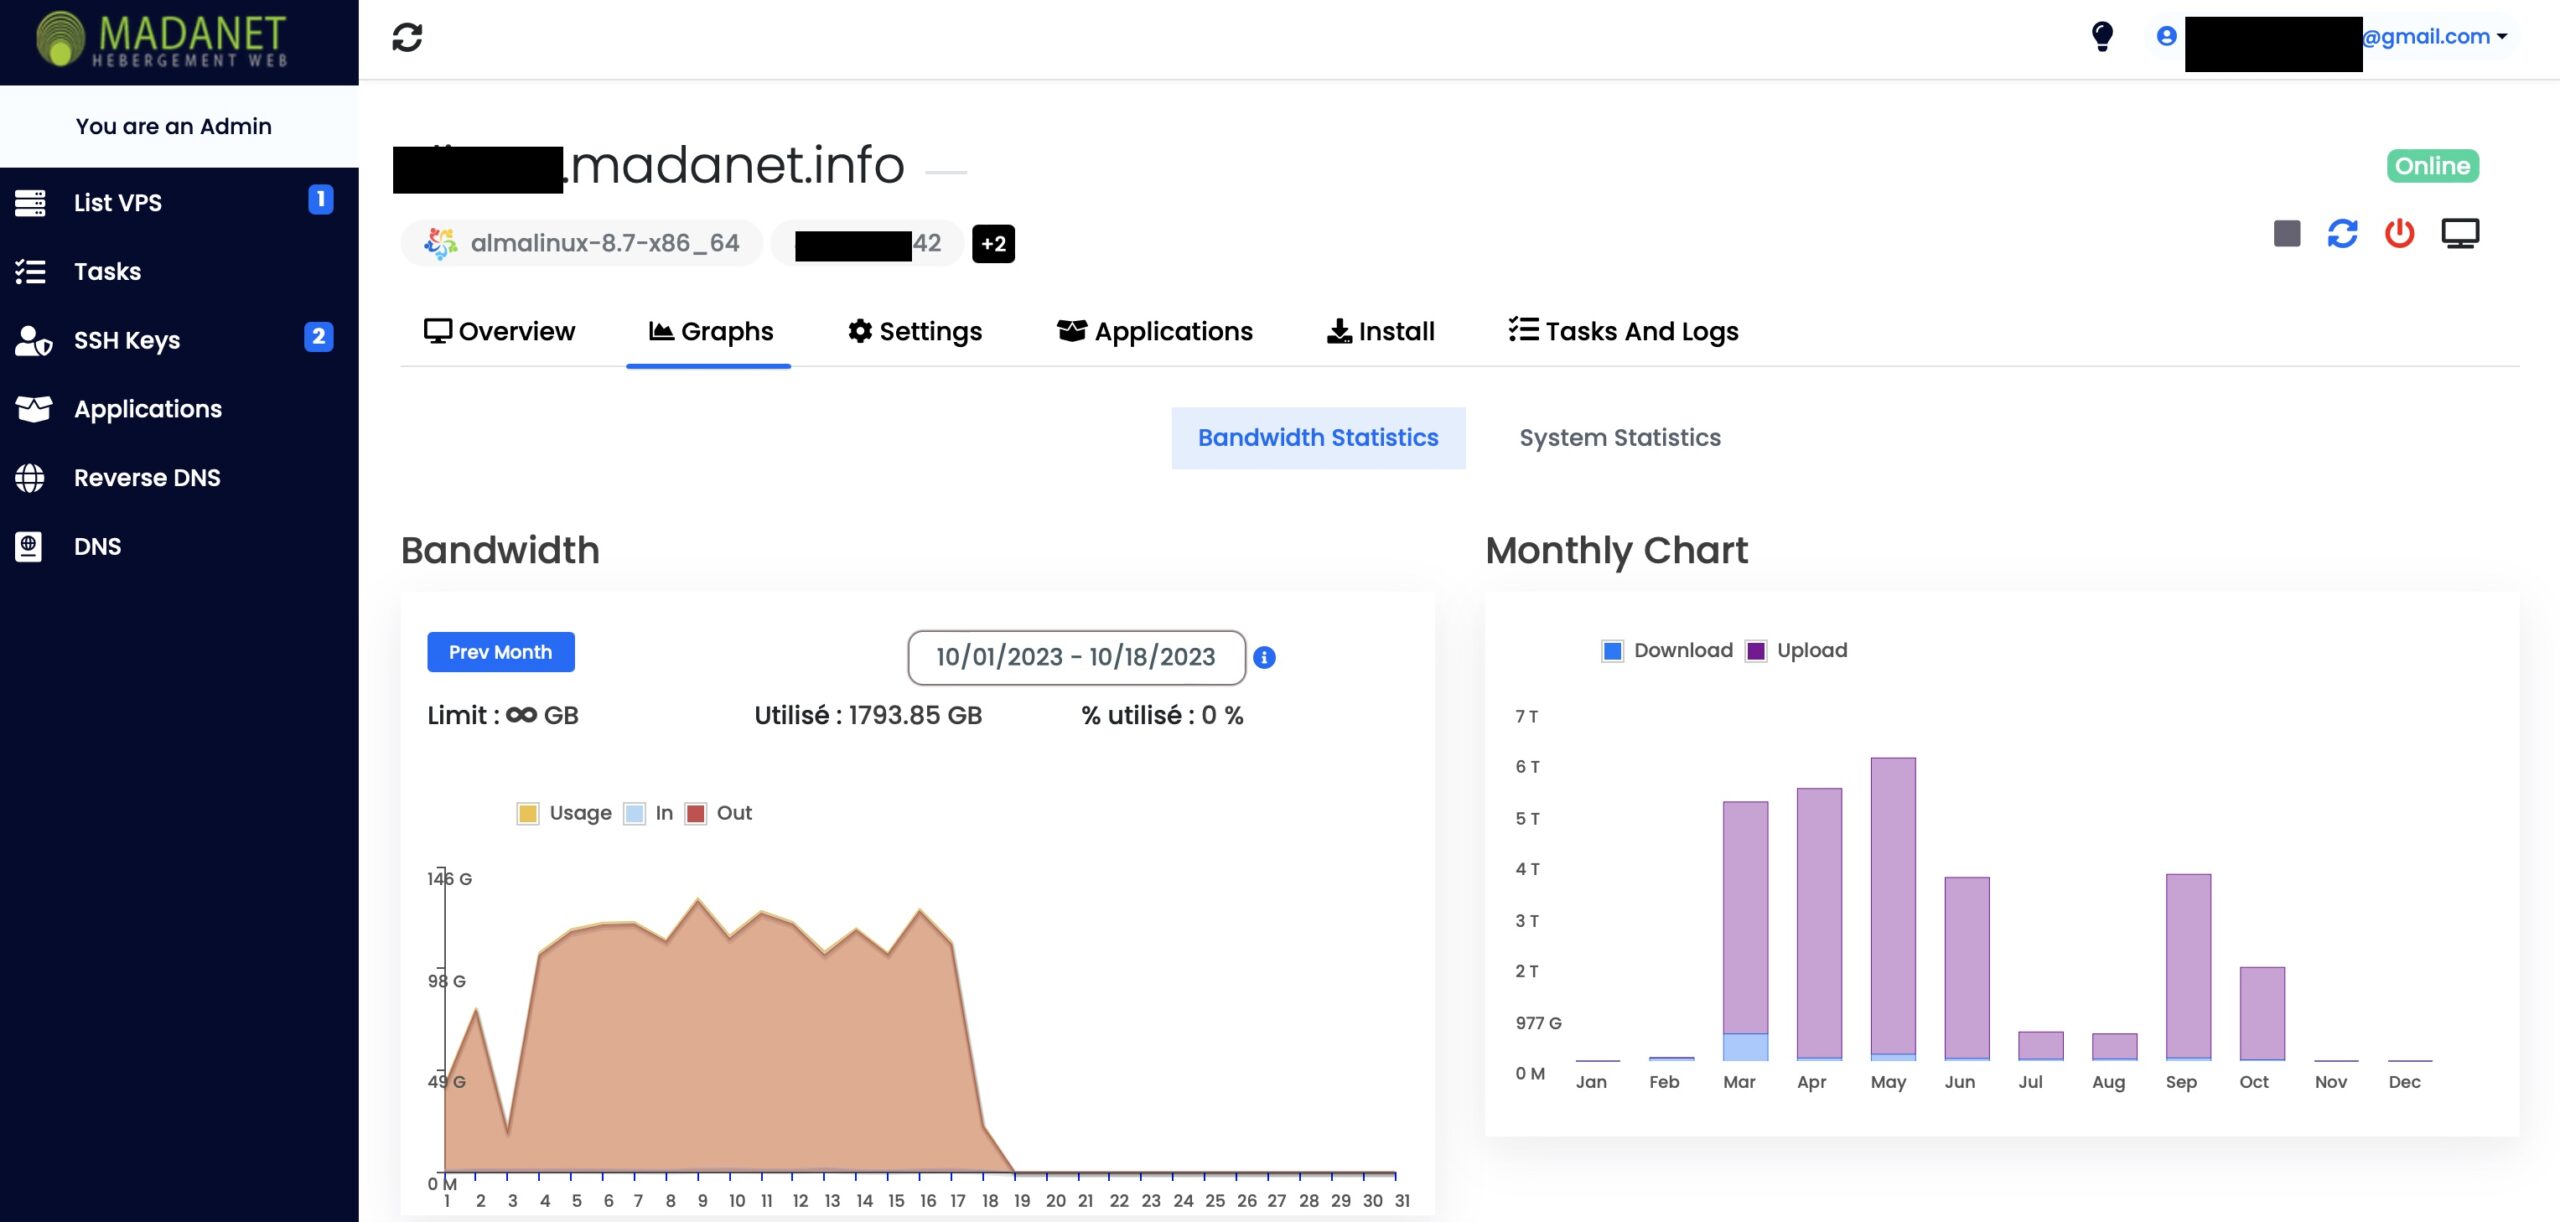Switch to the Settings tab

(914, 331)
